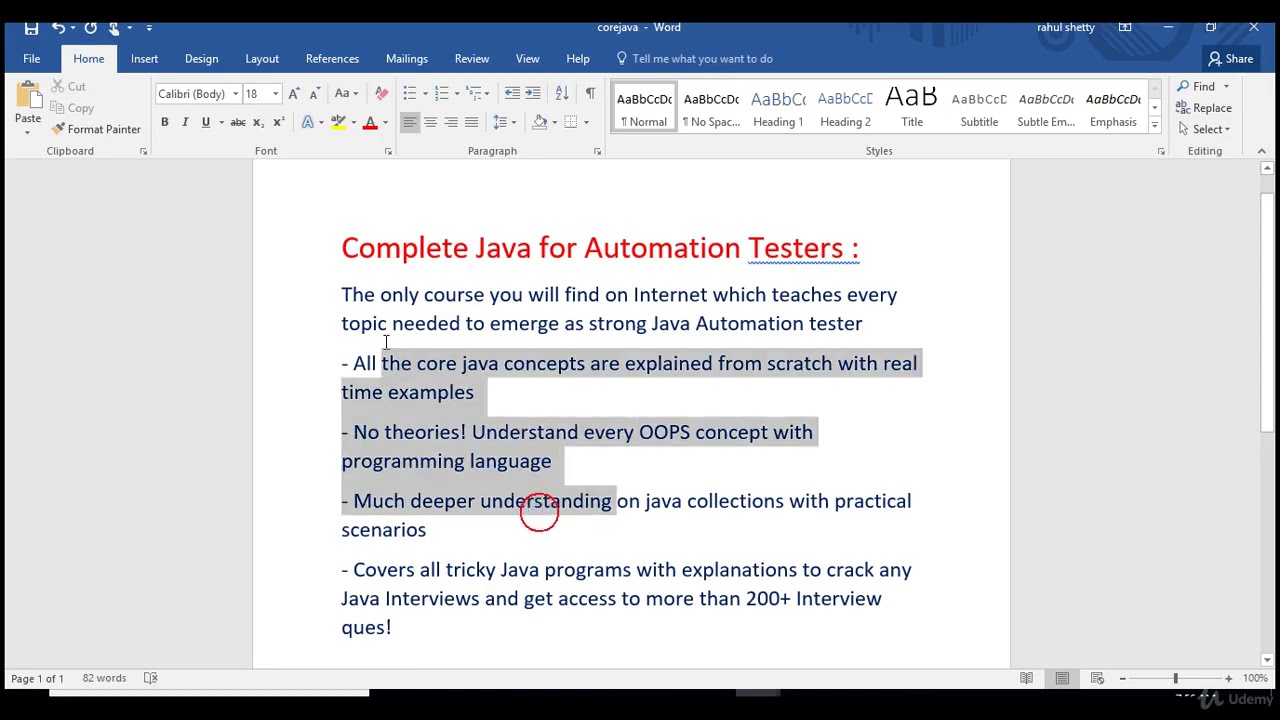This screenshot has width=1280, height=720.
Task: Toggle strikethrough formatting
Action: 238,122
